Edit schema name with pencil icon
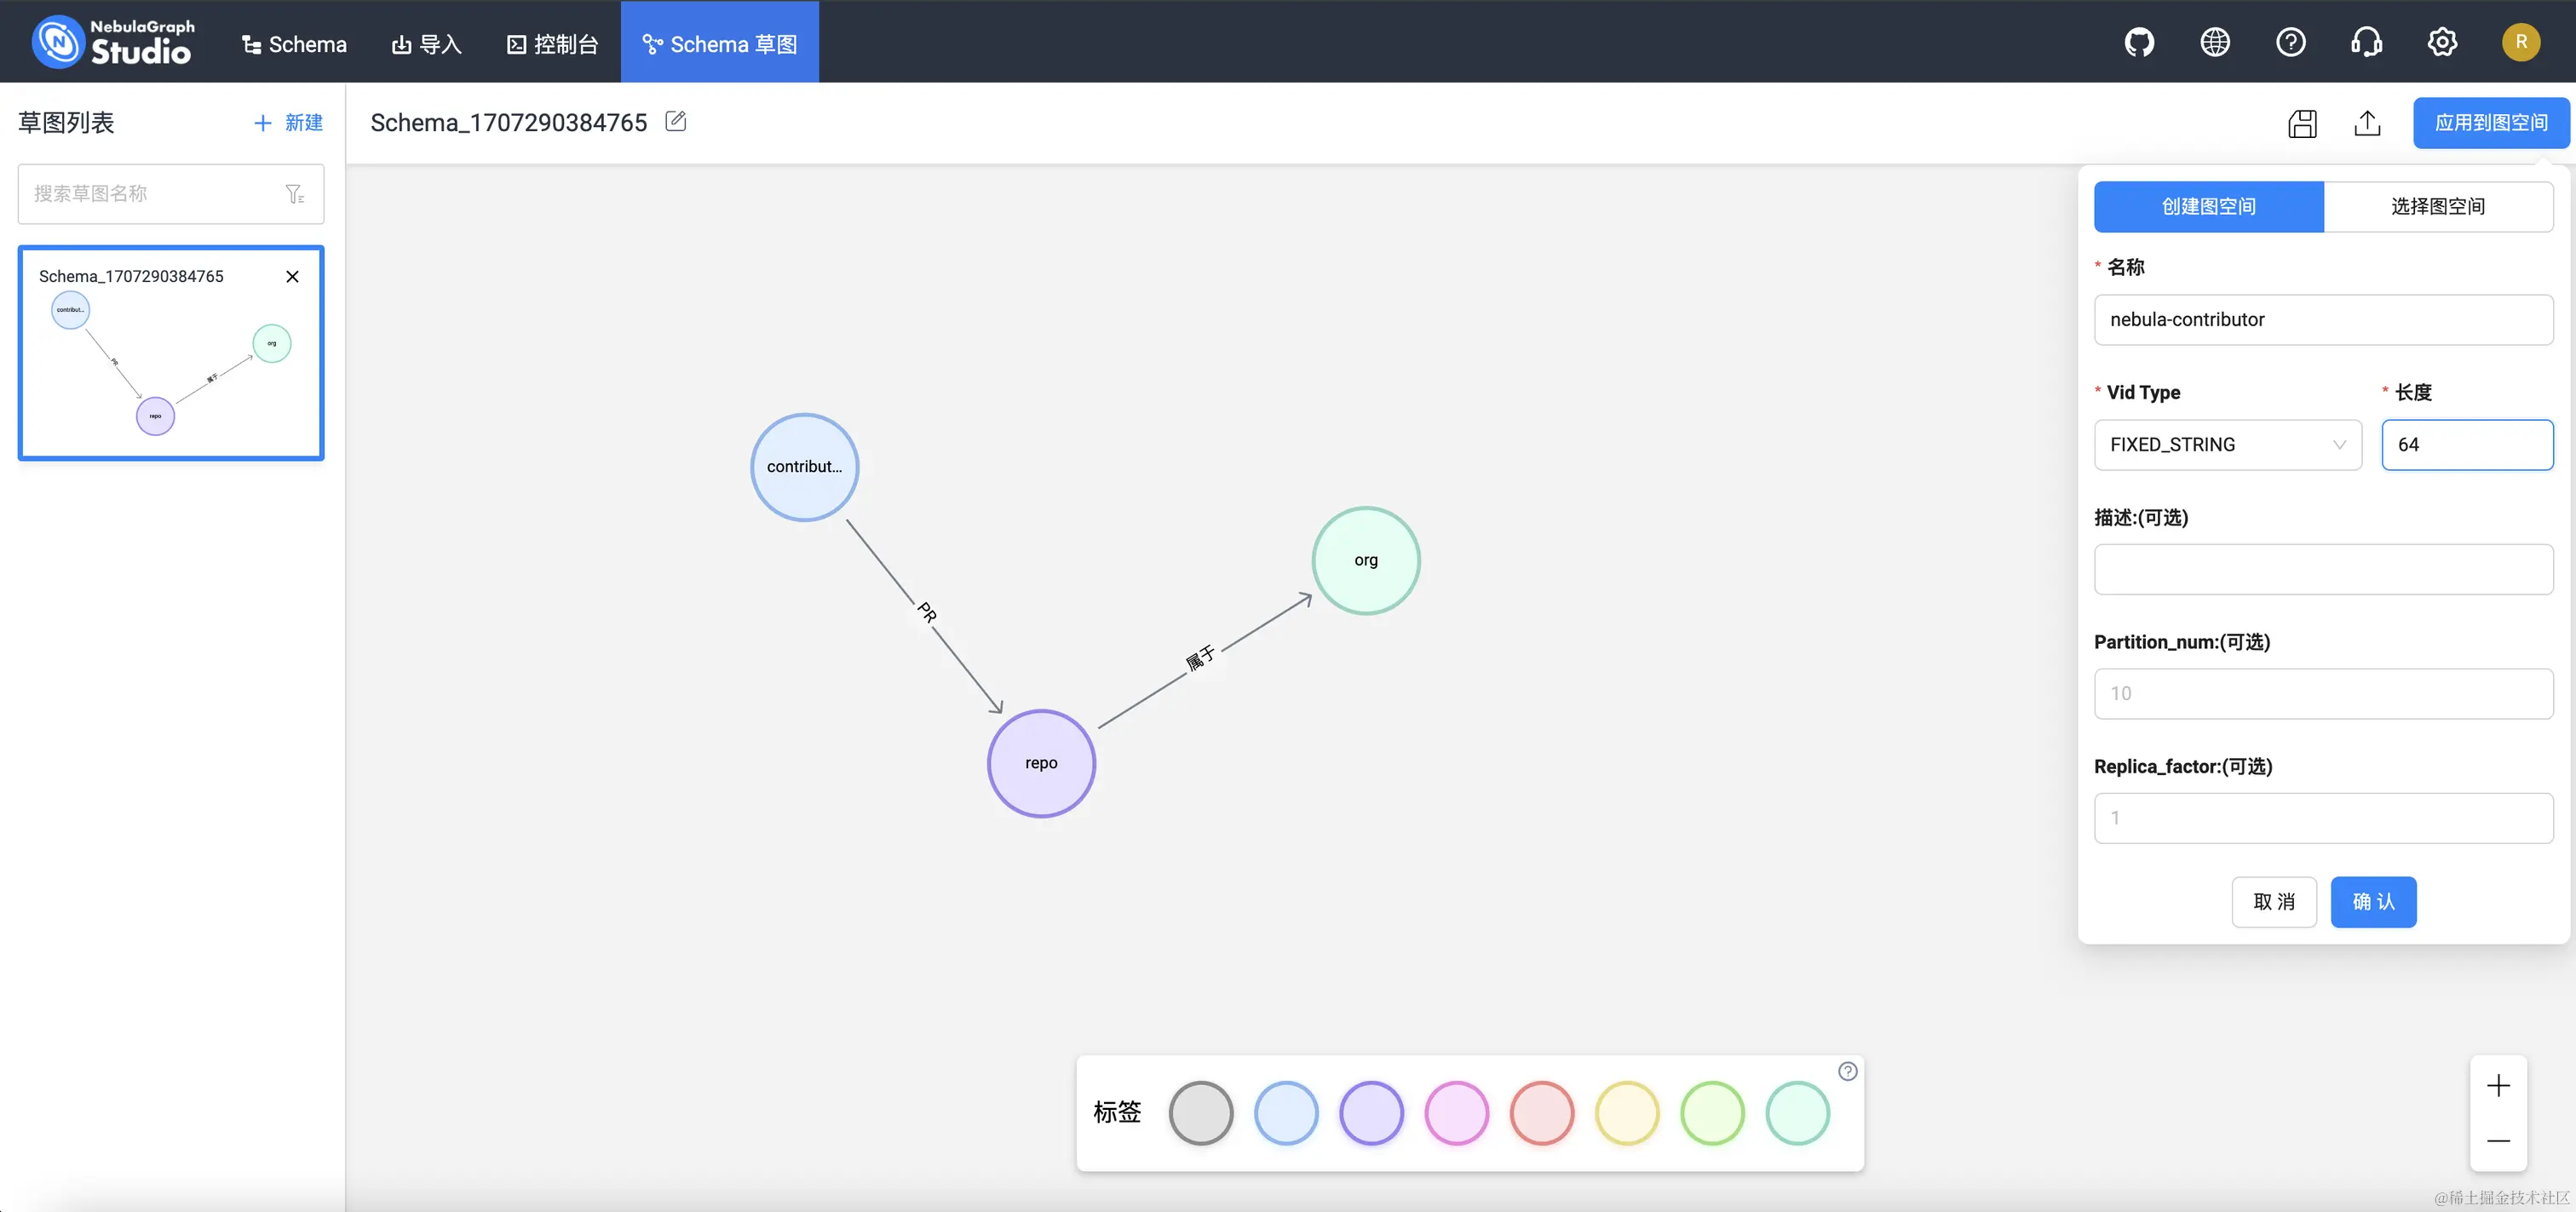The width and height of the screenshot is (2576, 1212). [x=676, y=122]
